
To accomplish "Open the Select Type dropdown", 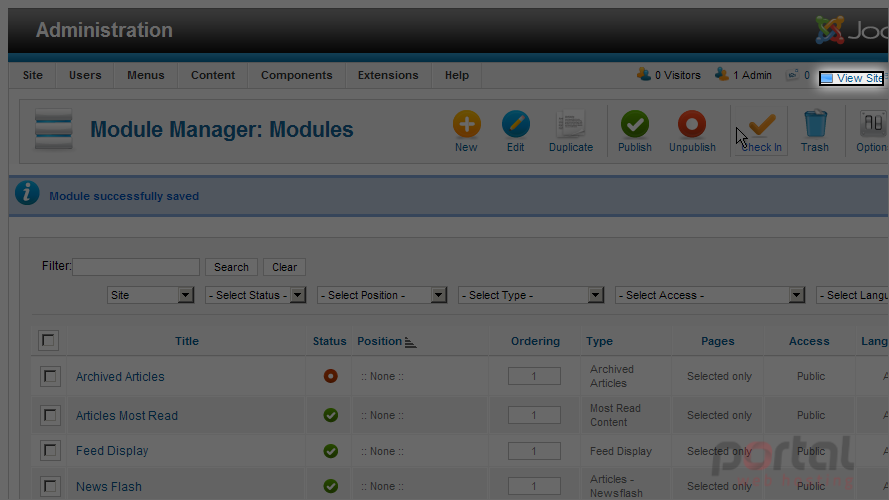I will click(x=531, y=295).
